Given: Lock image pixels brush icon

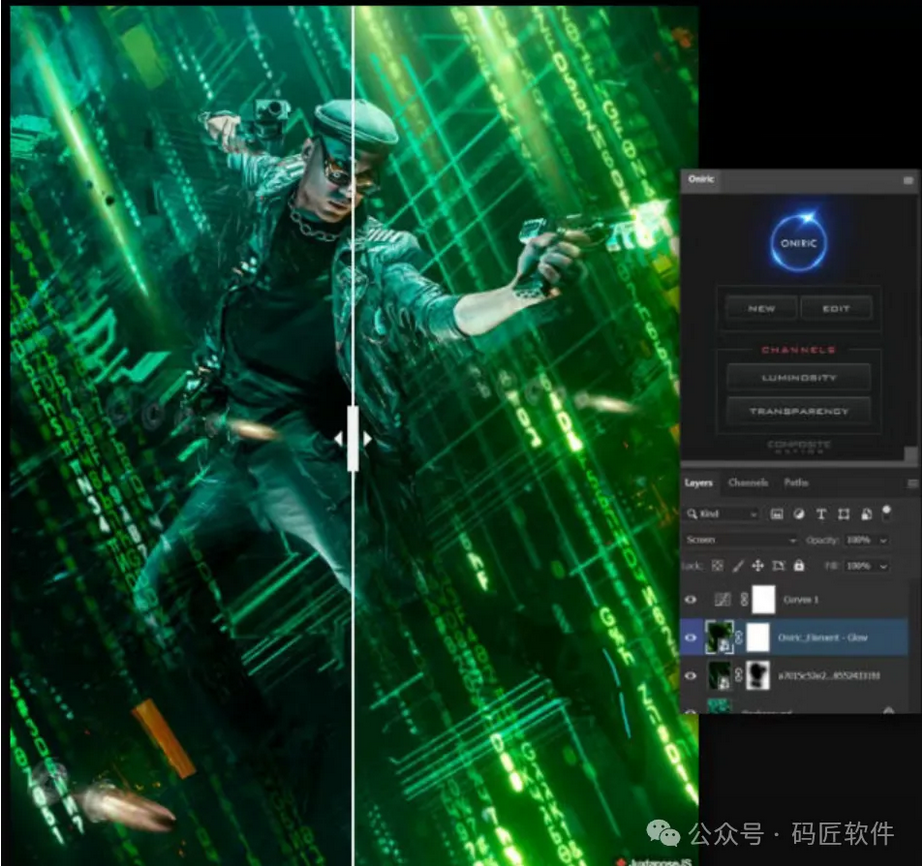Looking at the screenshot, I should tap(738, 566).
